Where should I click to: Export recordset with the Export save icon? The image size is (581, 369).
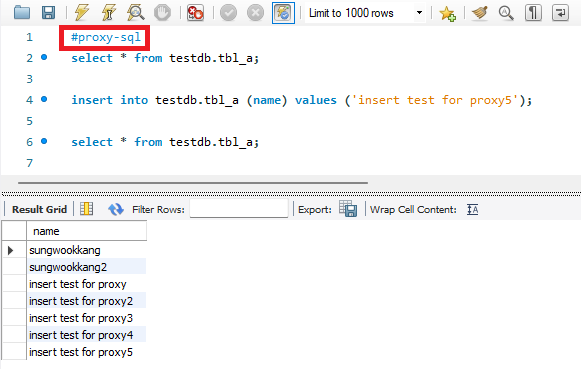[348, 209]
